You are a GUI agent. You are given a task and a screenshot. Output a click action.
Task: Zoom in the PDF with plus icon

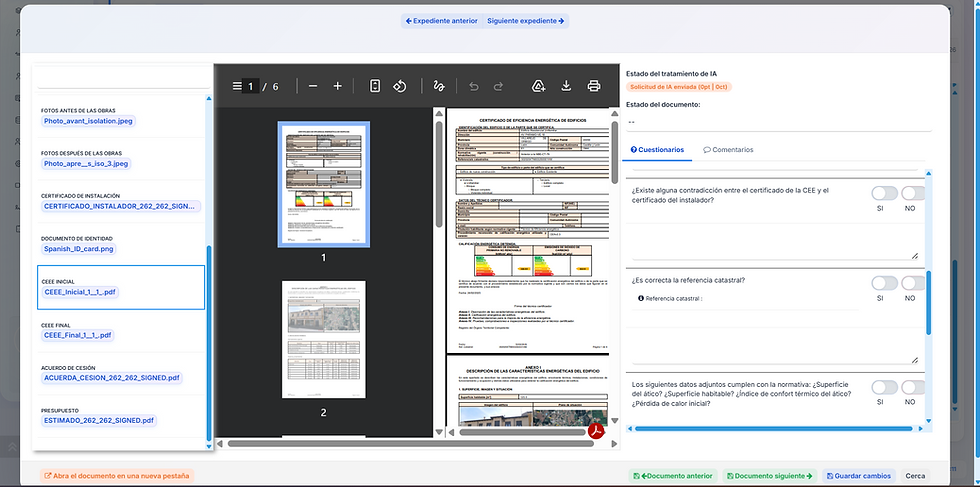point(338,86)
